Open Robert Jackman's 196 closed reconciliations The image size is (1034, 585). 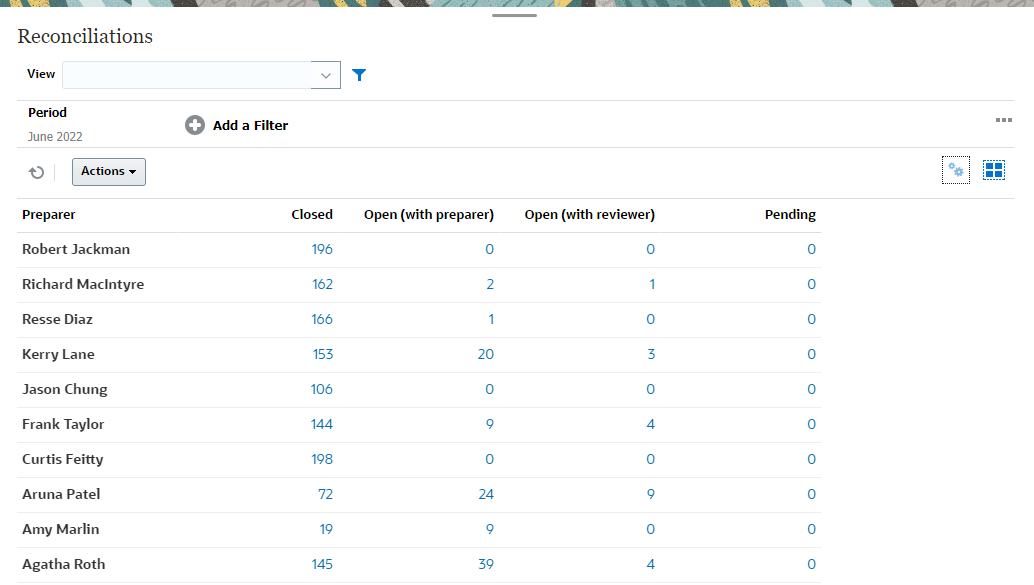(x=322, y=249)
